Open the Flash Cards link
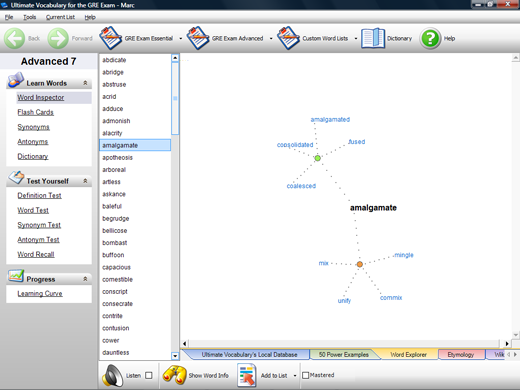The width and height of the screenshot is (520, 390). click(35, 112)
